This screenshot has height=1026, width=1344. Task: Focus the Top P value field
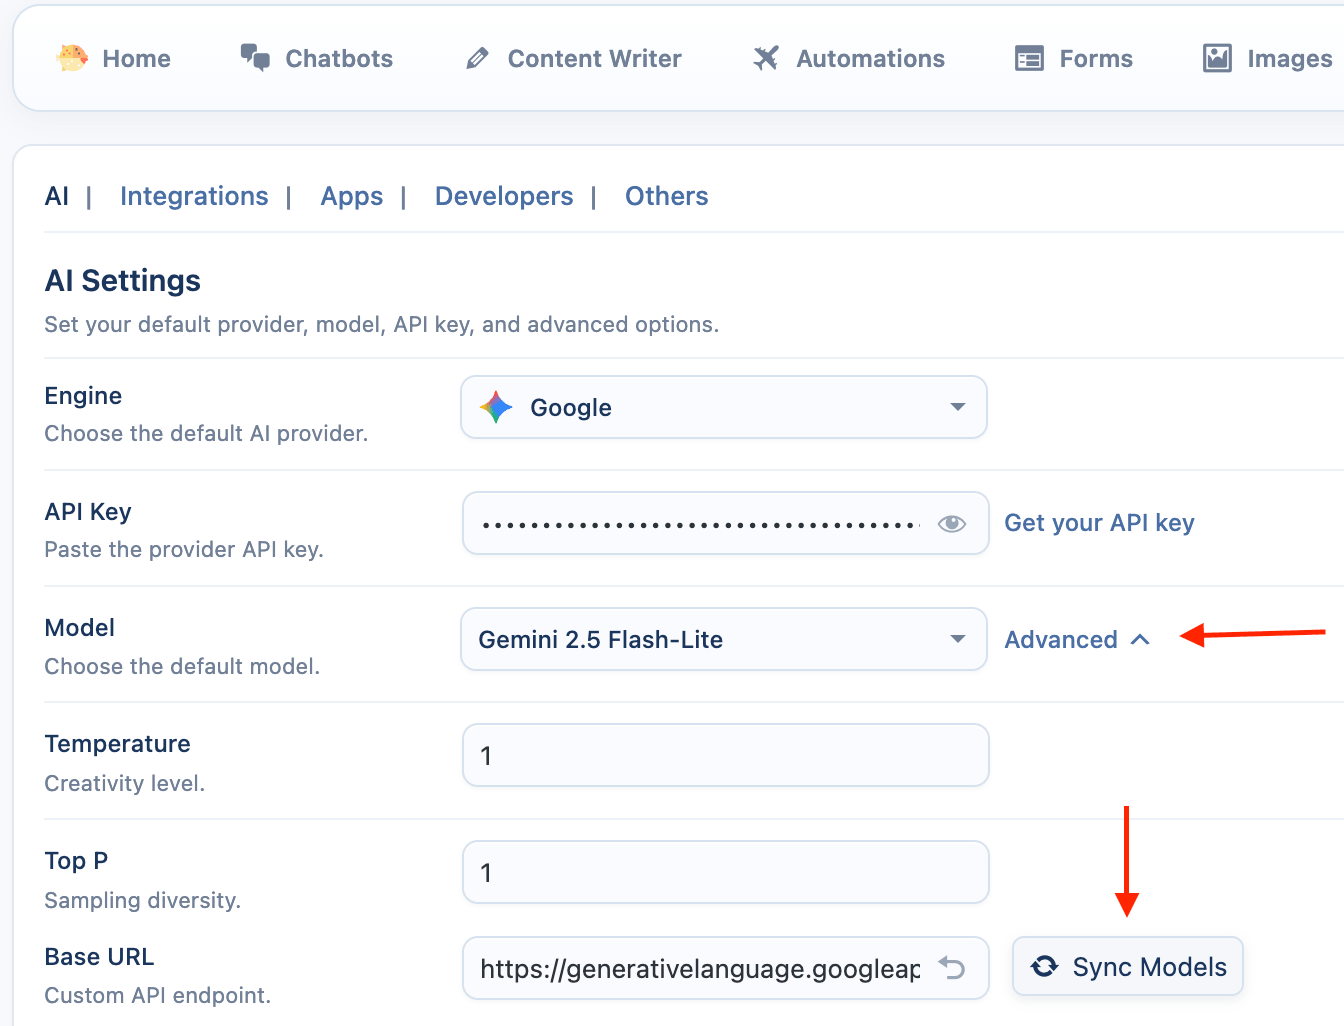point(725,873)
